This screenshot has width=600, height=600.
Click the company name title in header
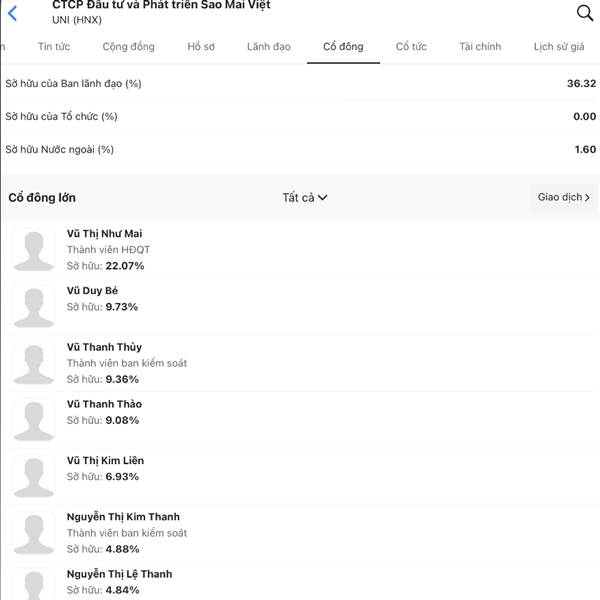click(x=161, y=5)
